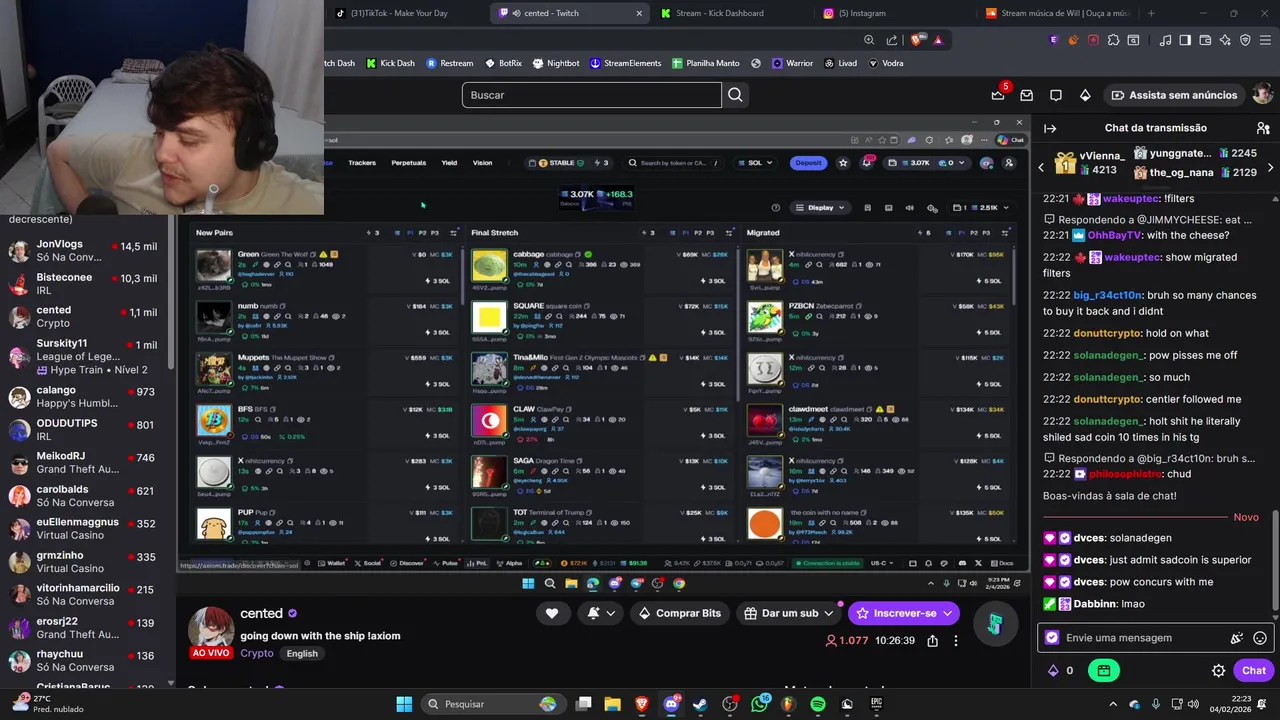Click the Comprar Bits button
The width and height of the screenshot is (1280, 720).
click(679, 613)
